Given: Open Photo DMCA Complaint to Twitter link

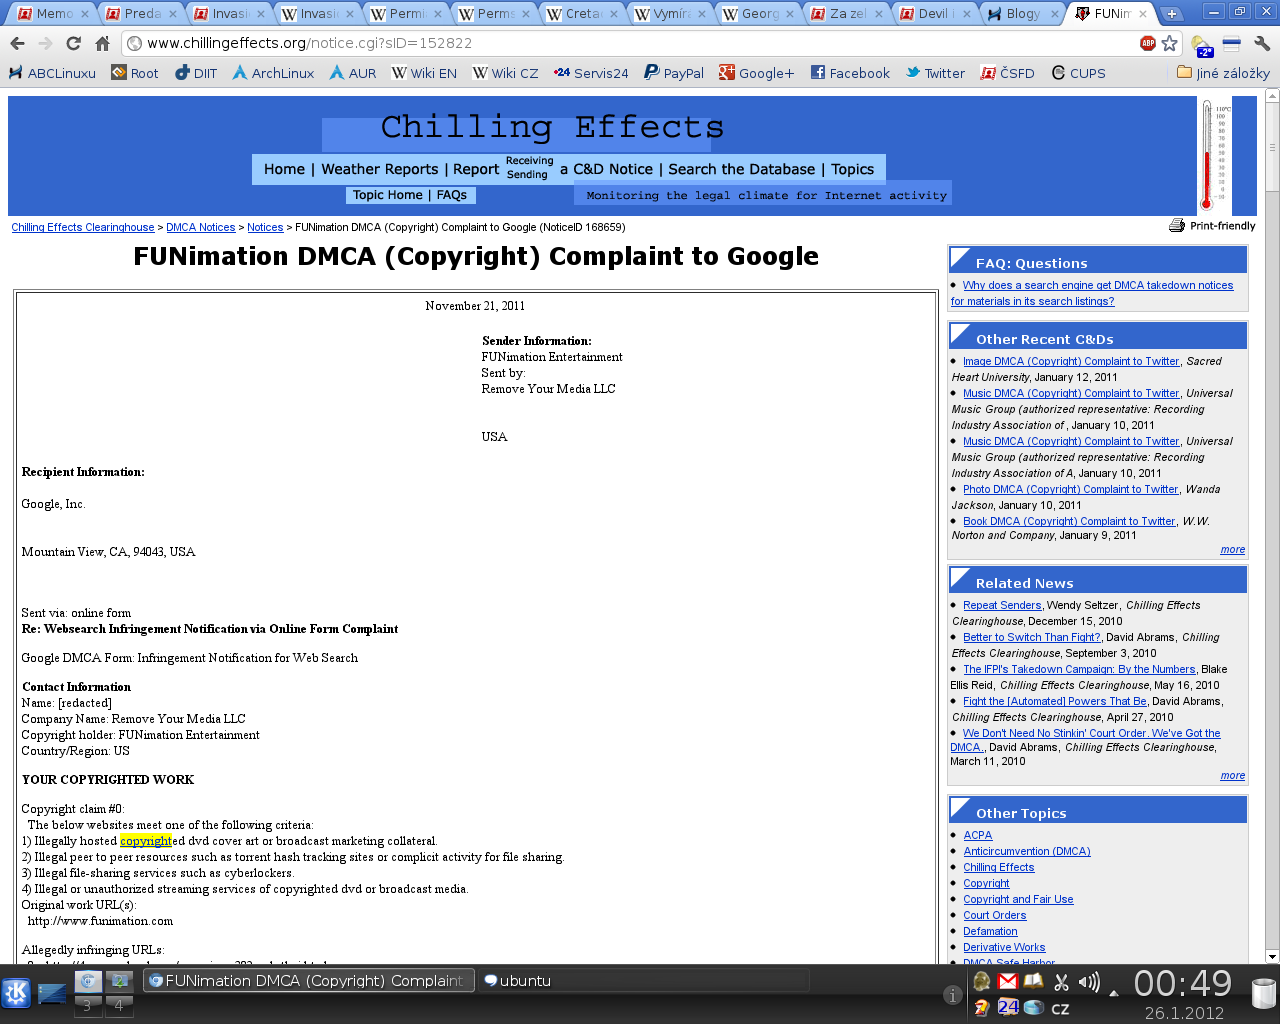Looking at the screenshot, I should click(x=1070, y=489).
